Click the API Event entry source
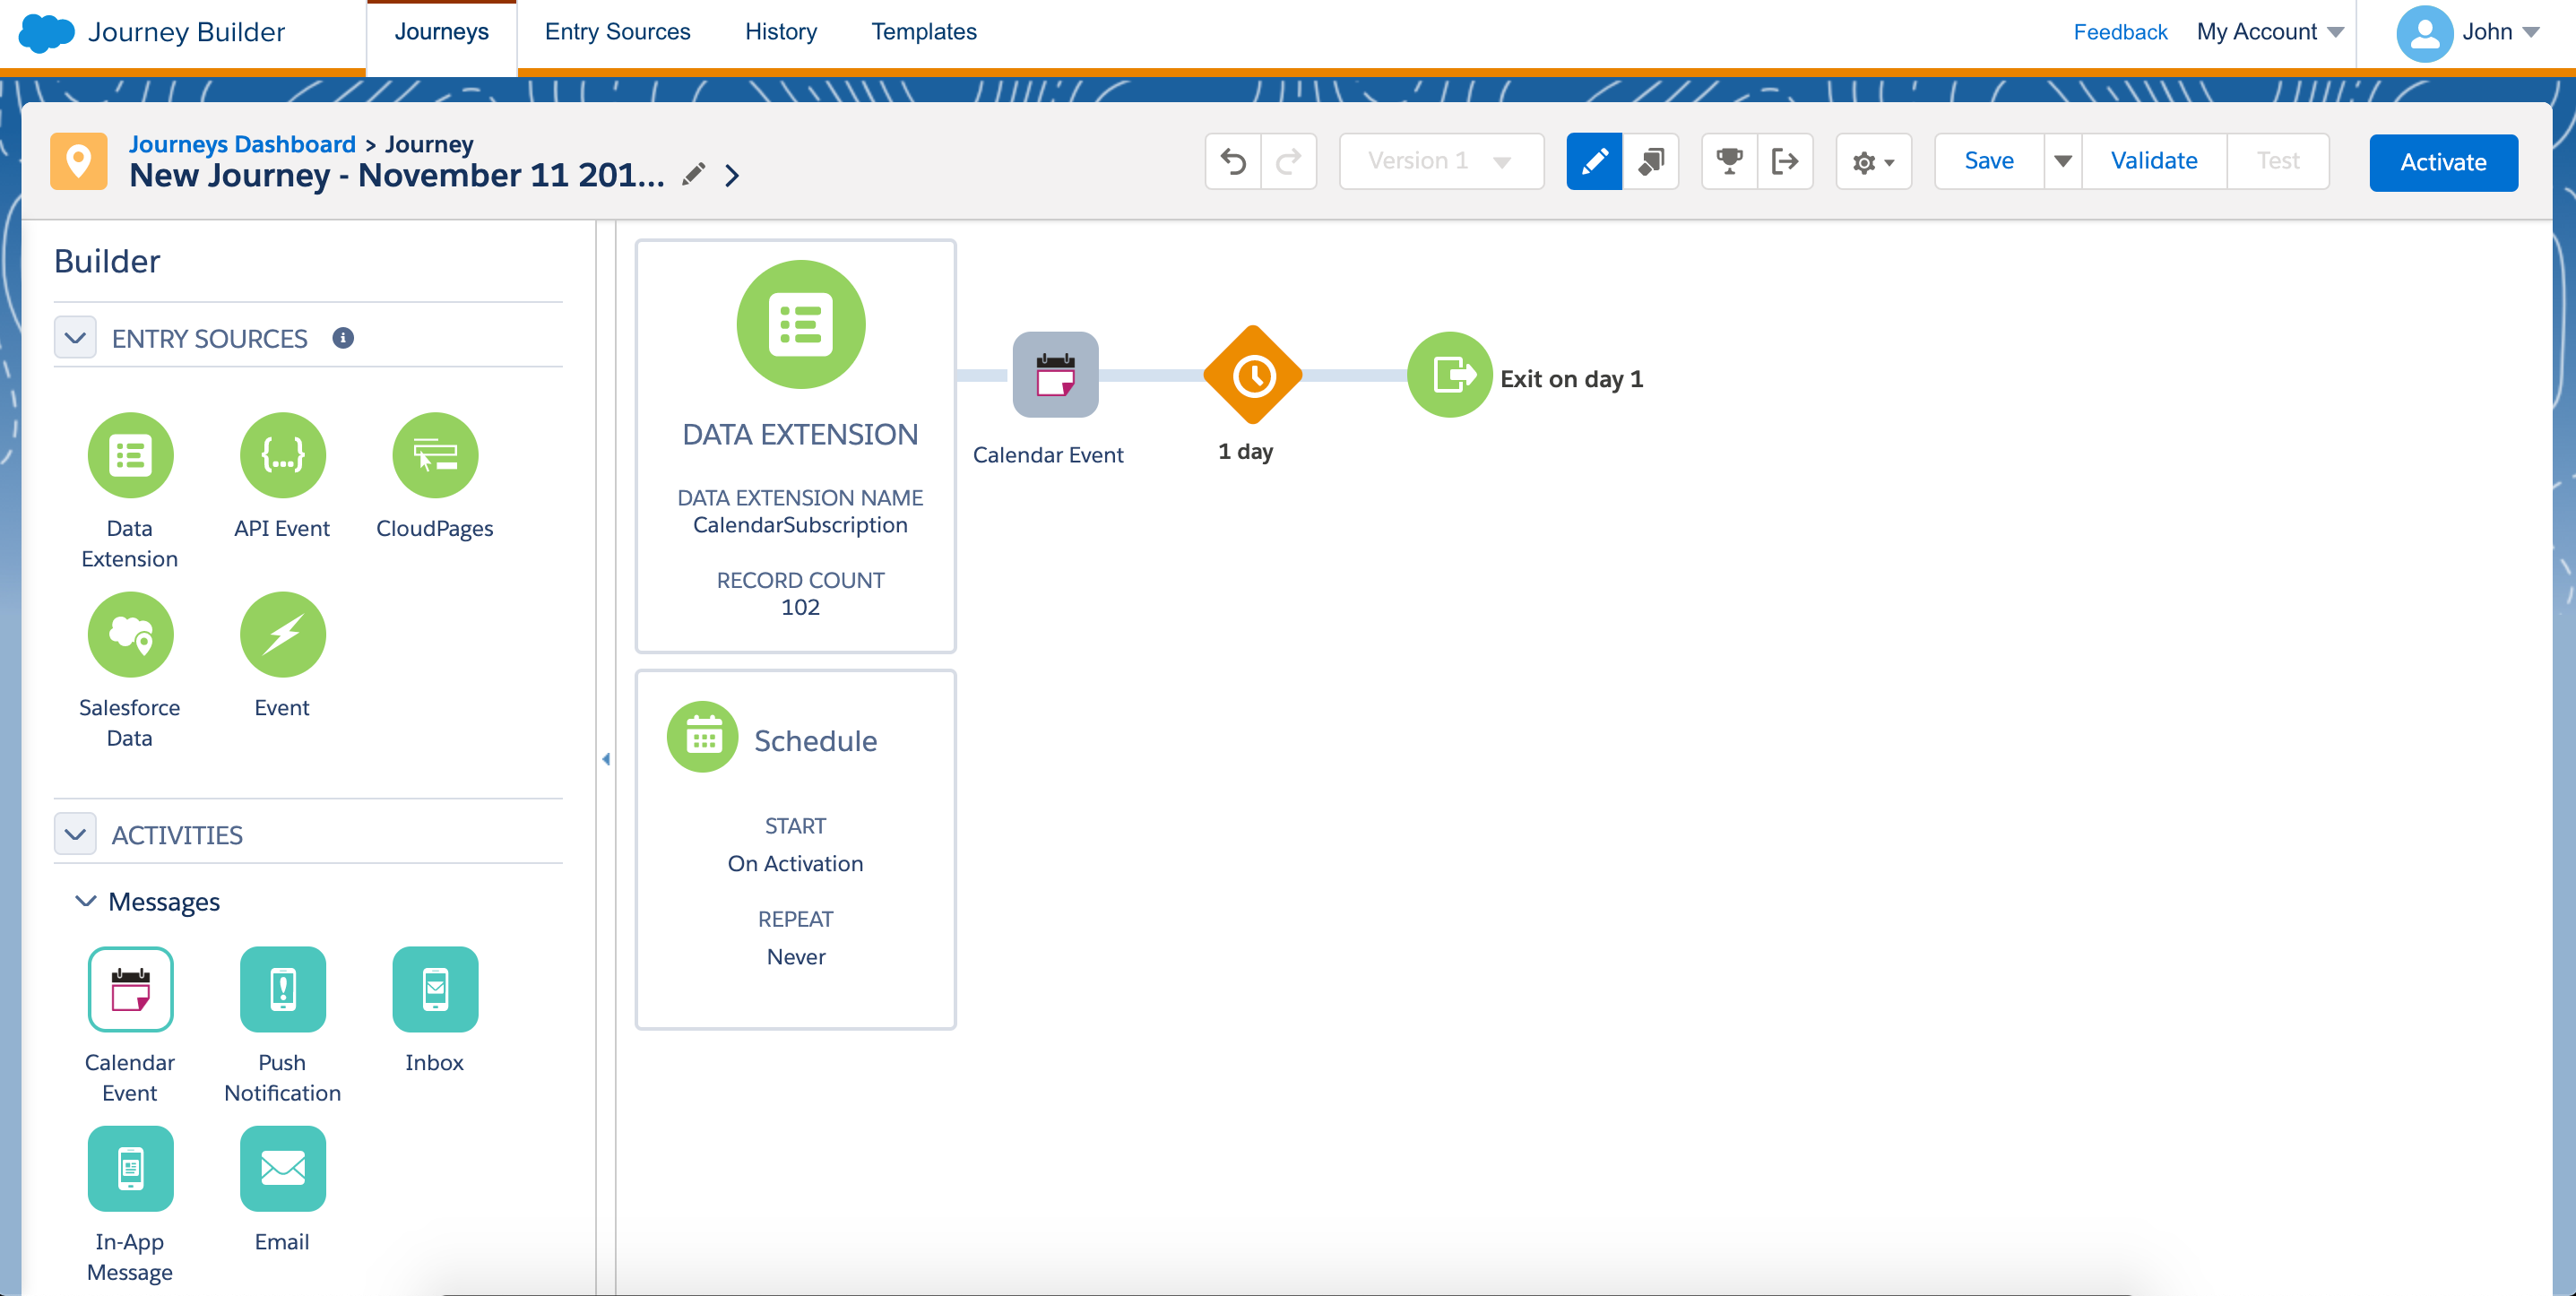 pyautogui.click(x=282, y=455)
